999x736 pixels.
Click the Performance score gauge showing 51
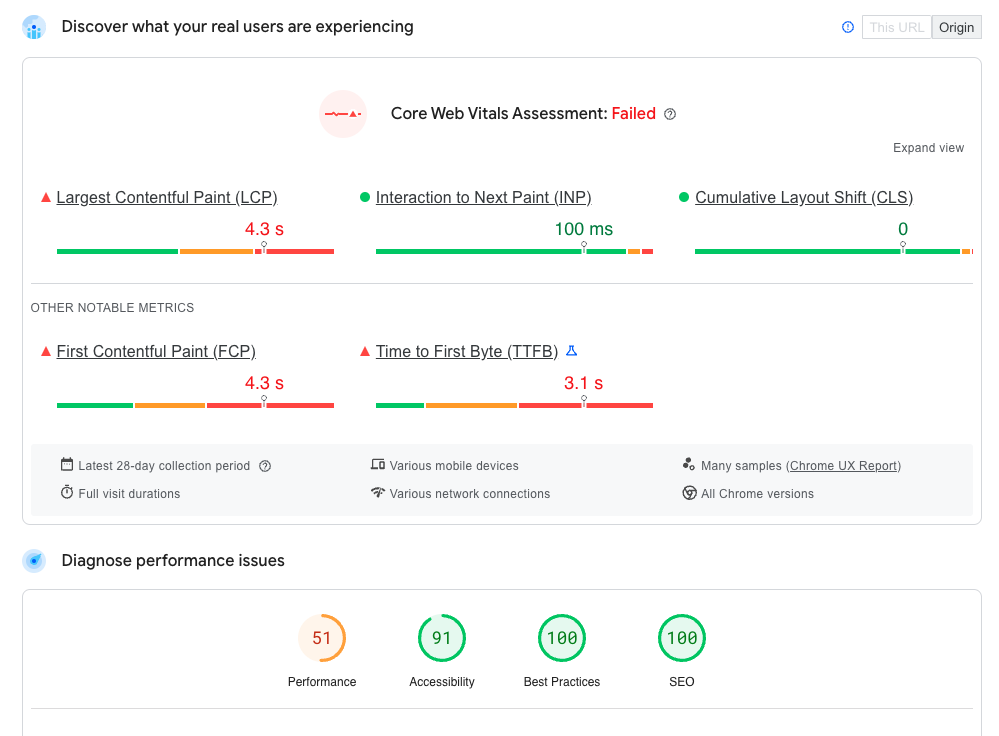(322, 637)
